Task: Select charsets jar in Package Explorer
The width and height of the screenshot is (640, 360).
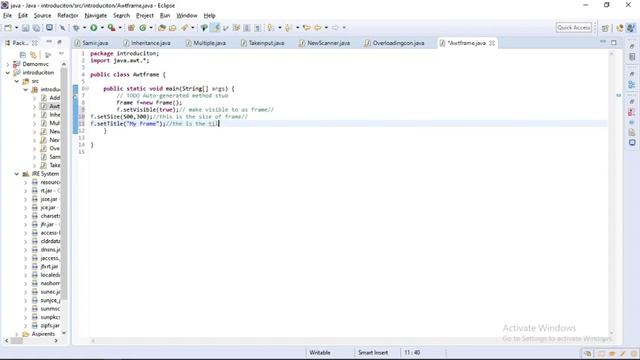Action: point(50,216)
